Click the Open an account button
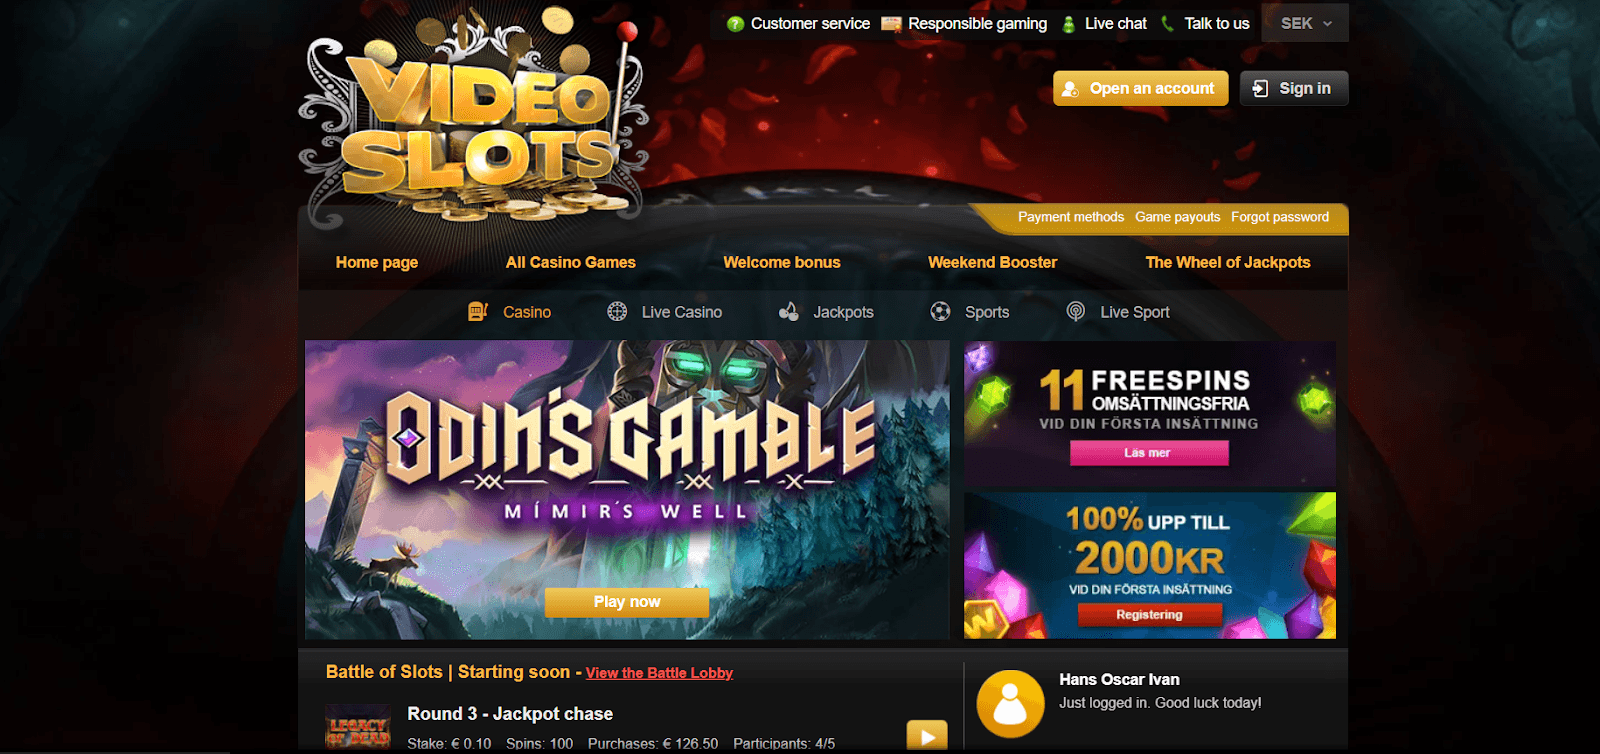The height and width of the screenshot is (754, 1600). coord(1141,88)
